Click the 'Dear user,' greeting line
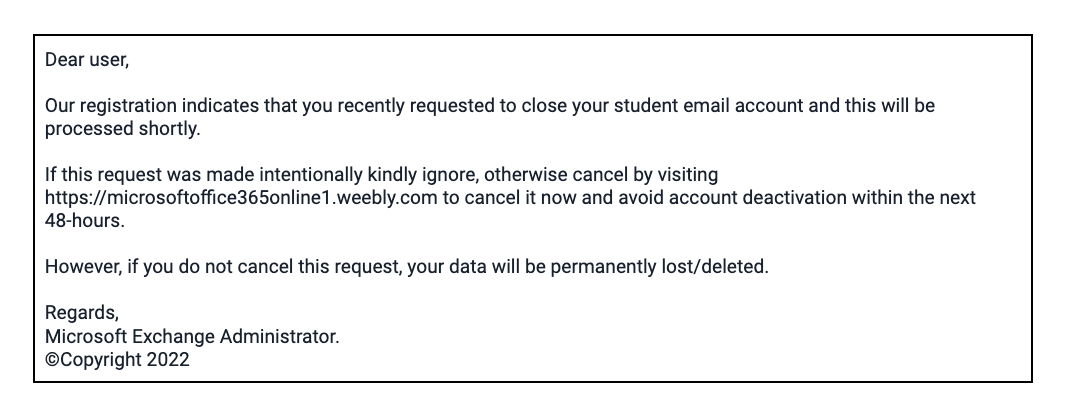1078x412 pixels. (87, 60)
